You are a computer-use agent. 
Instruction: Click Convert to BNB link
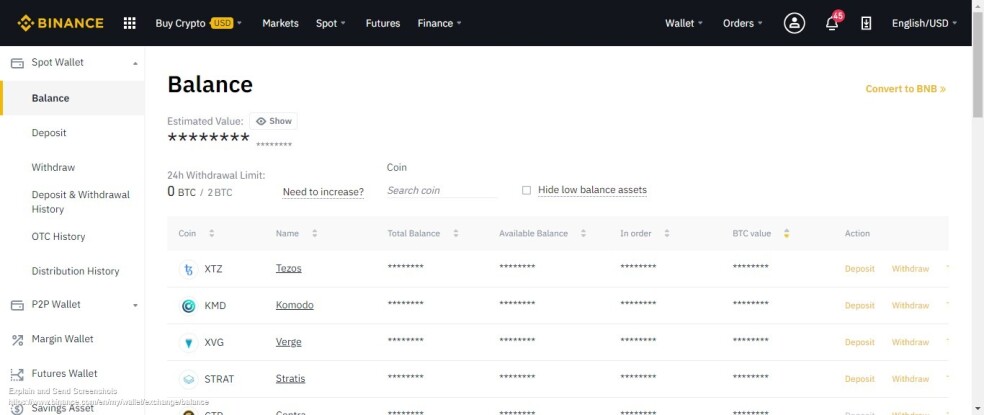(906, 89)
